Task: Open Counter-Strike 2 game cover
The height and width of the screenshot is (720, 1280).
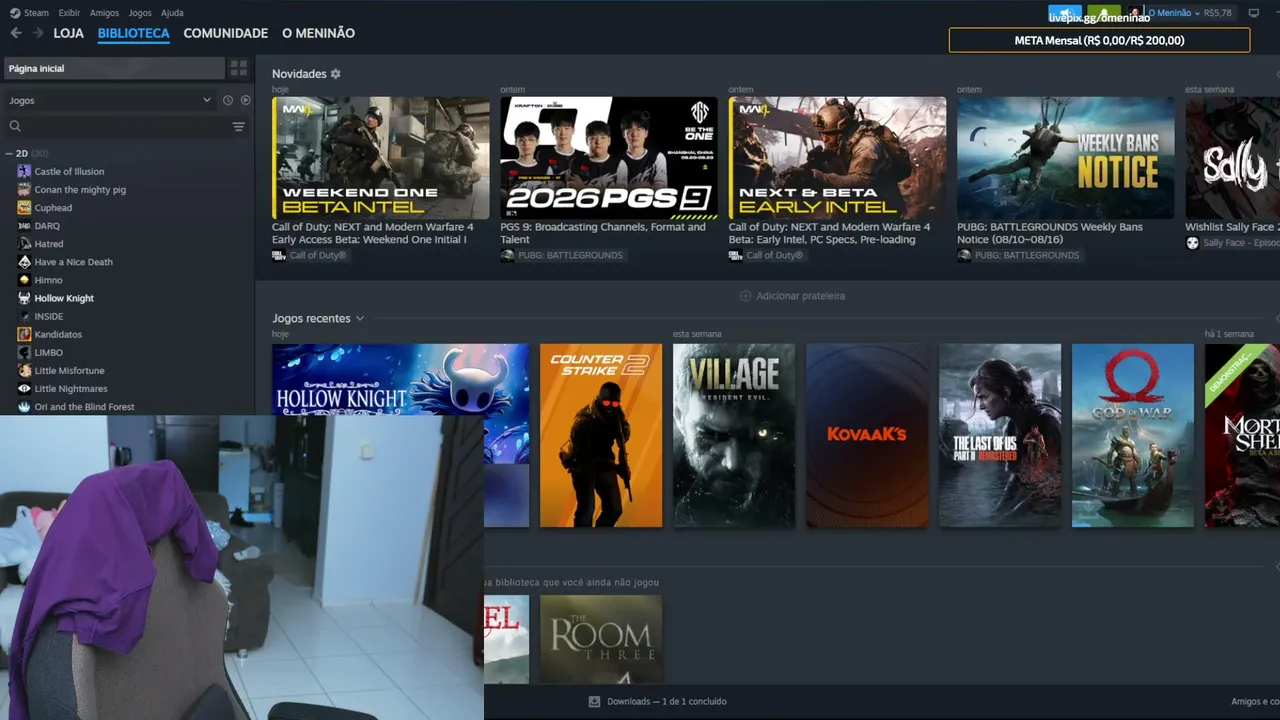Action: click(x=601, y=435)
